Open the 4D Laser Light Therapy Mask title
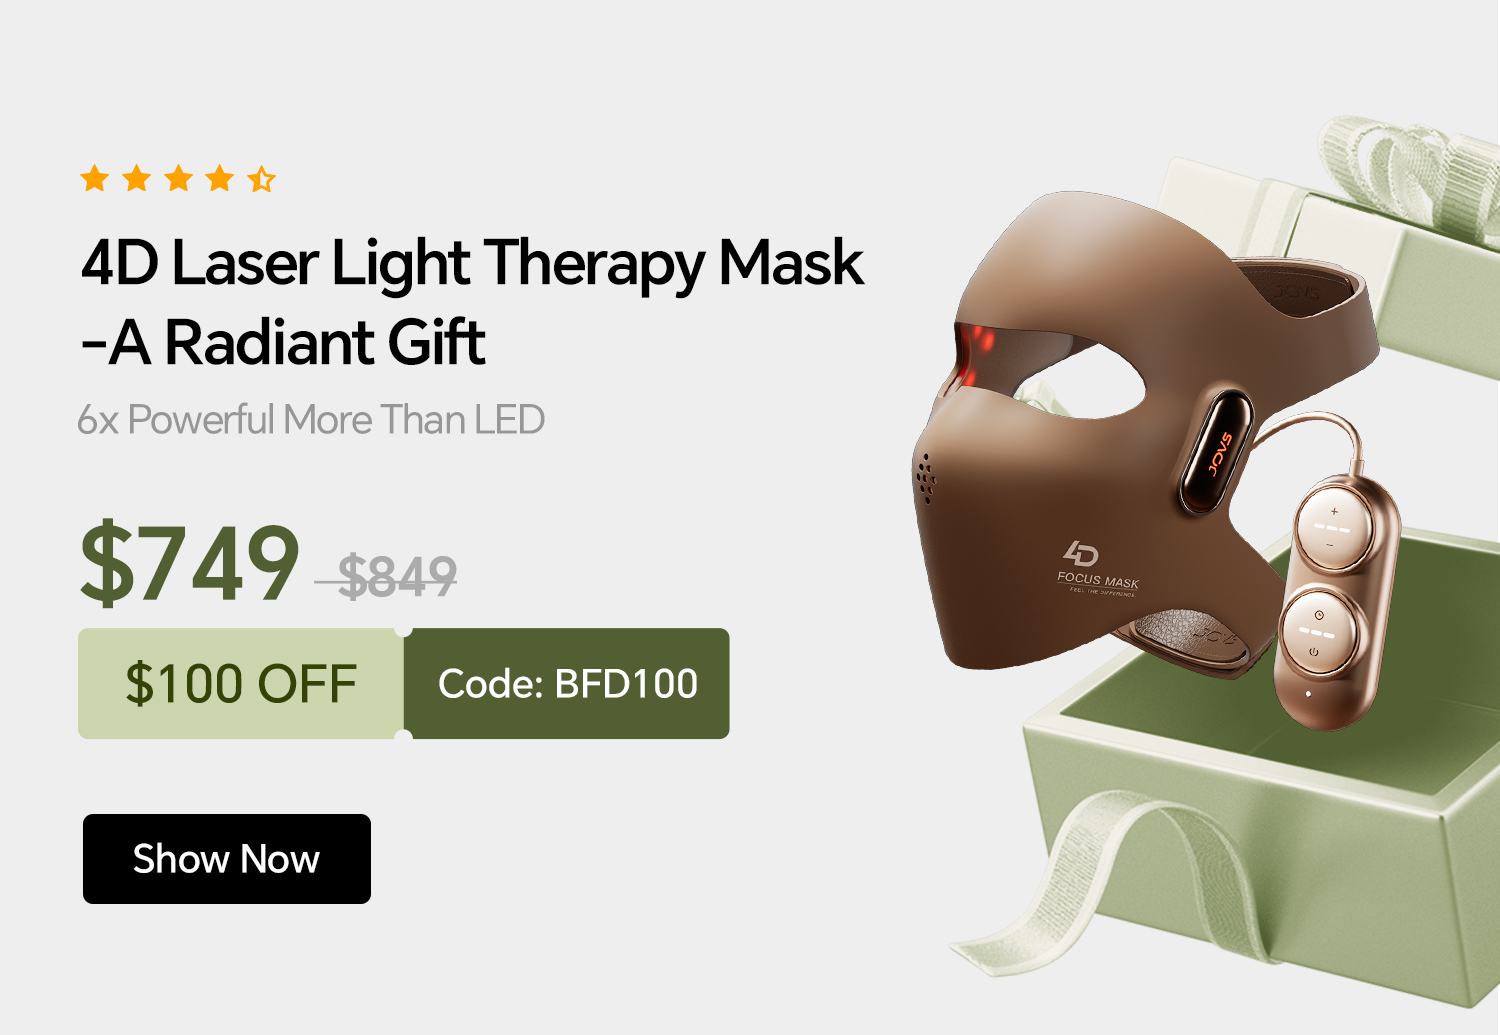This screenshot has height=1035, width=1500. (472, 264)
